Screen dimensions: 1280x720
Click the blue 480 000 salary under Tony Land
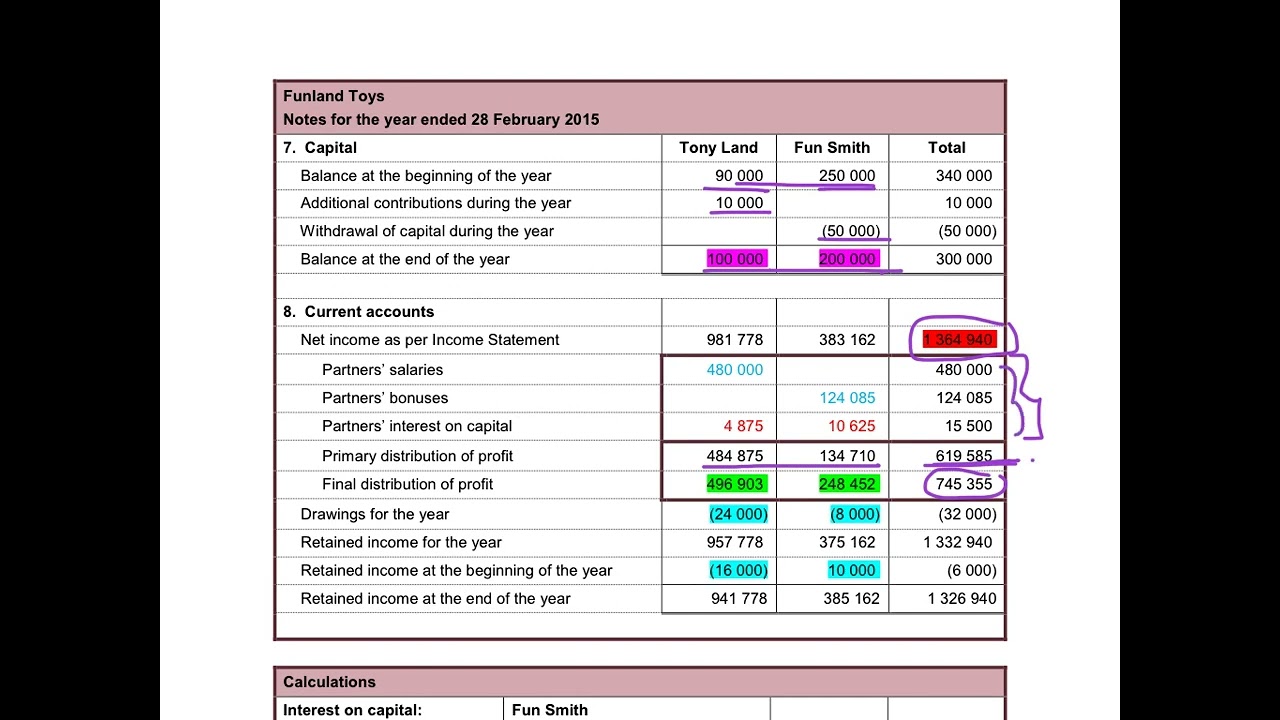(735, 370)
